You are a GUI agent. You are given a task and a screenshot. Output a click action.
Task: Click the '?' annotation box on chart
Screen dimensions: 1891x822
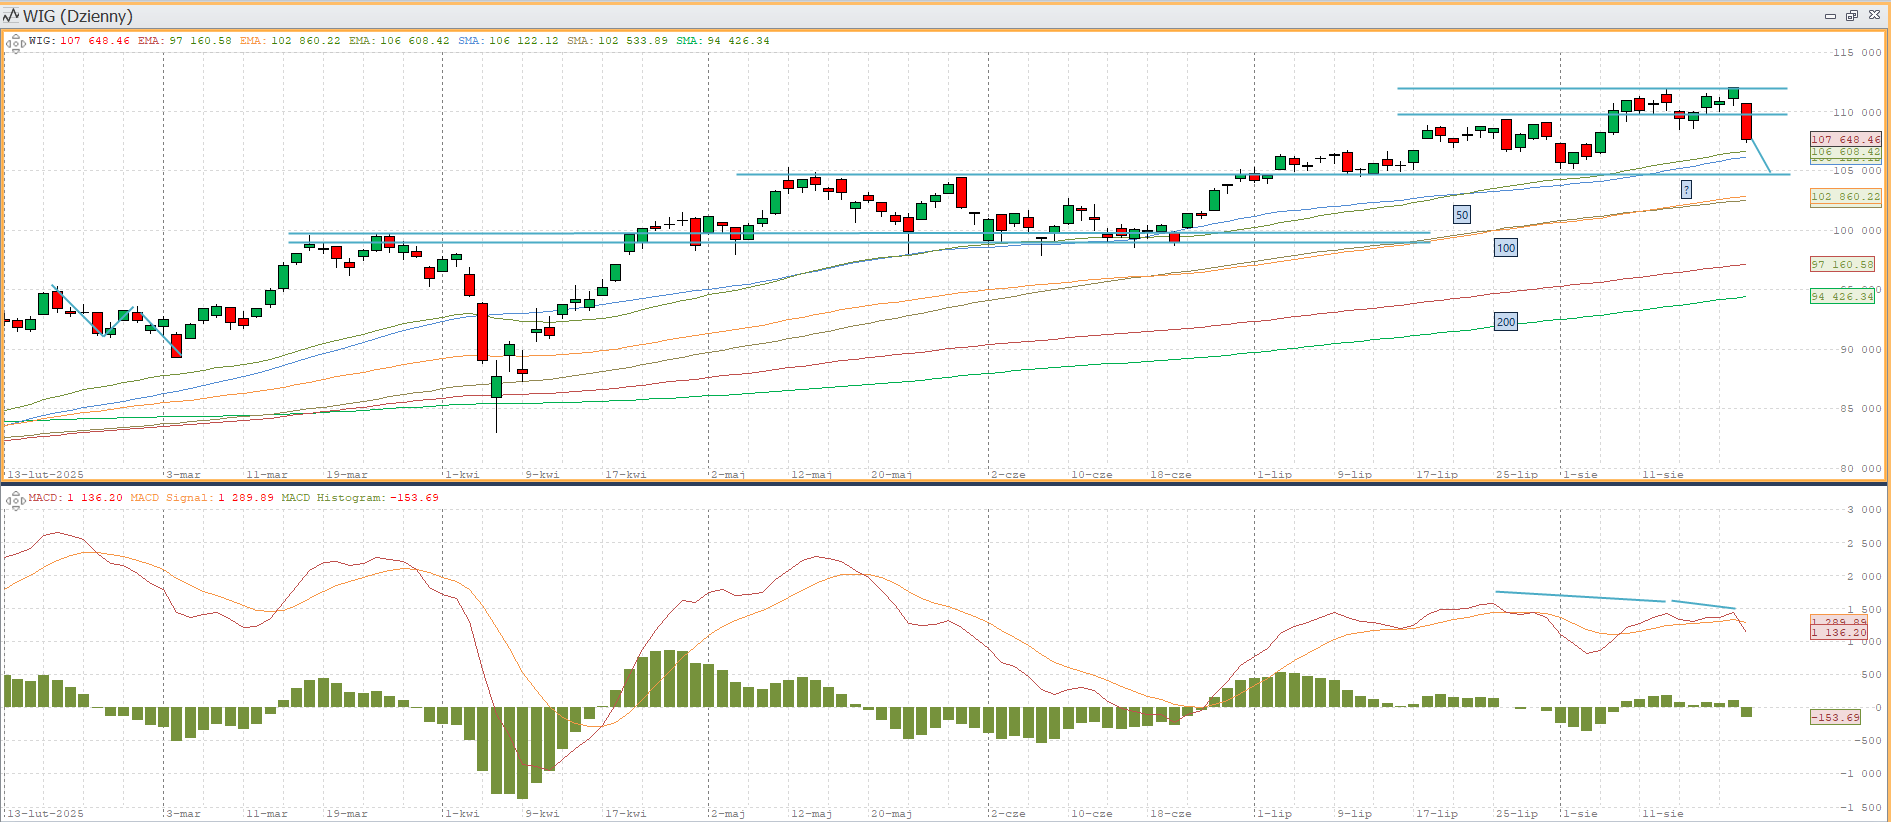(1686, 190)
